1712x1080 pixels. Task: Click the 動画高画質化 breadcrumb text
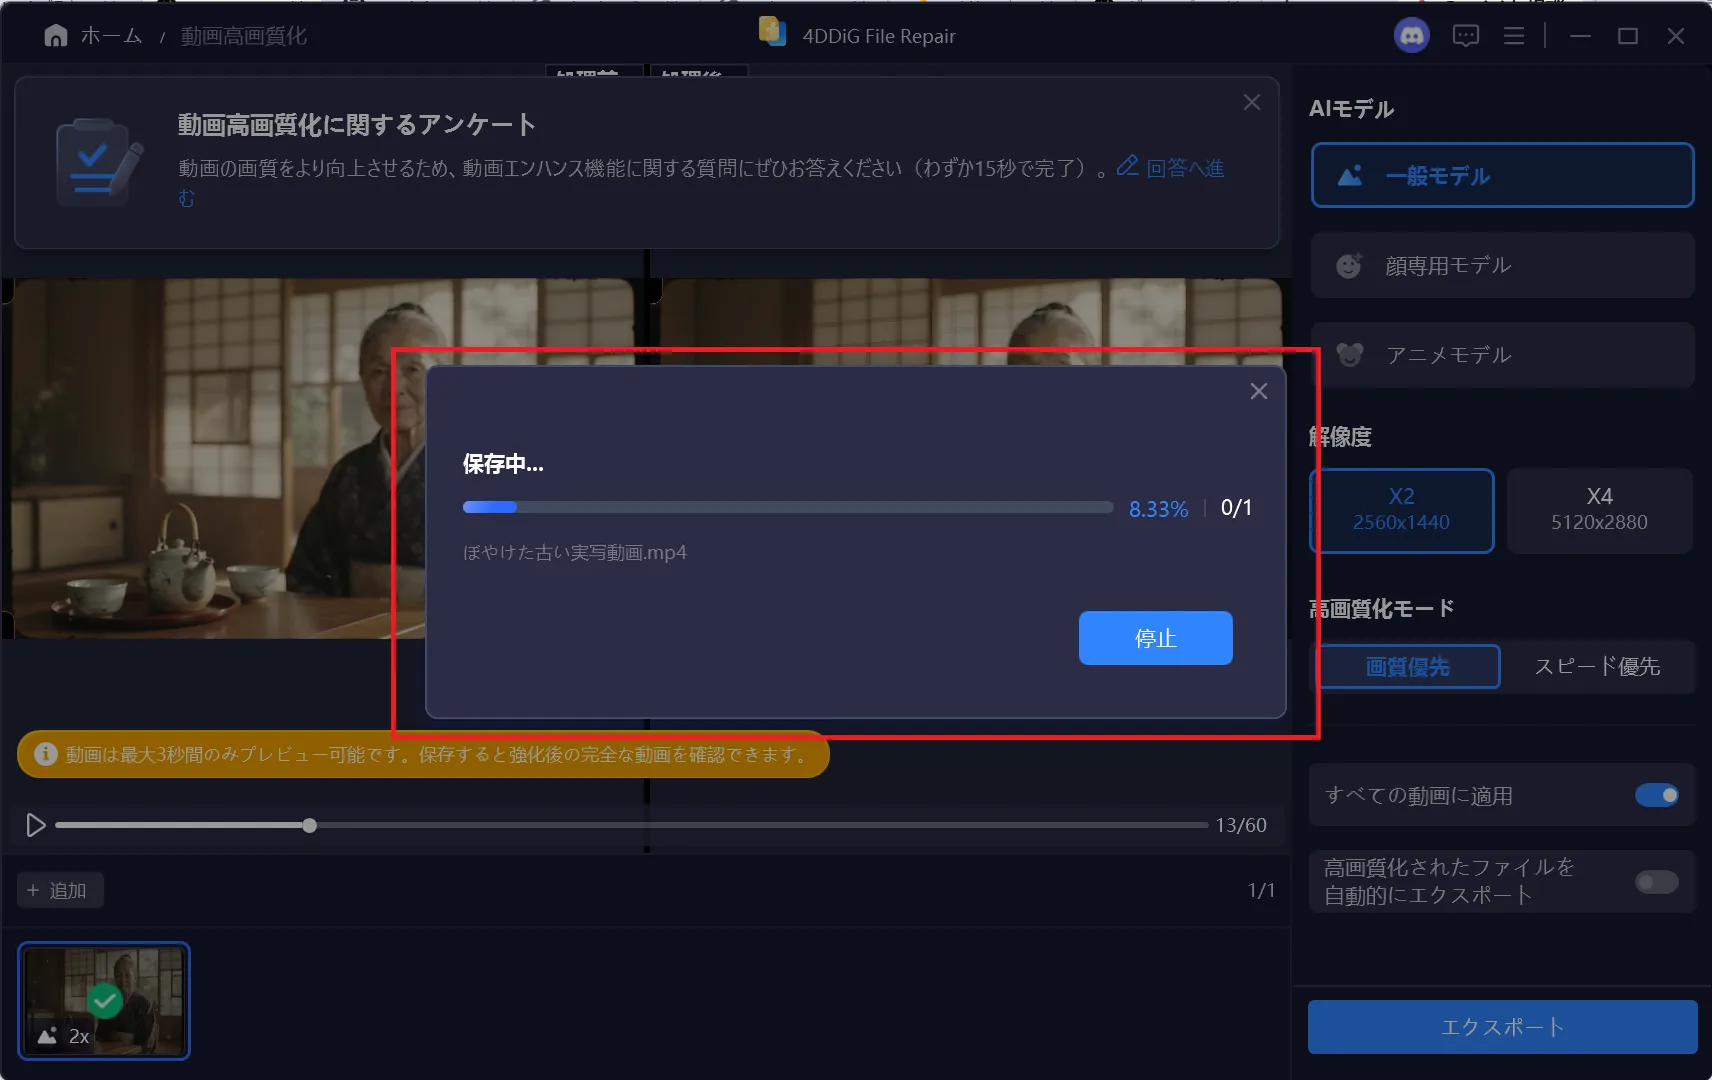coord(243,36)
